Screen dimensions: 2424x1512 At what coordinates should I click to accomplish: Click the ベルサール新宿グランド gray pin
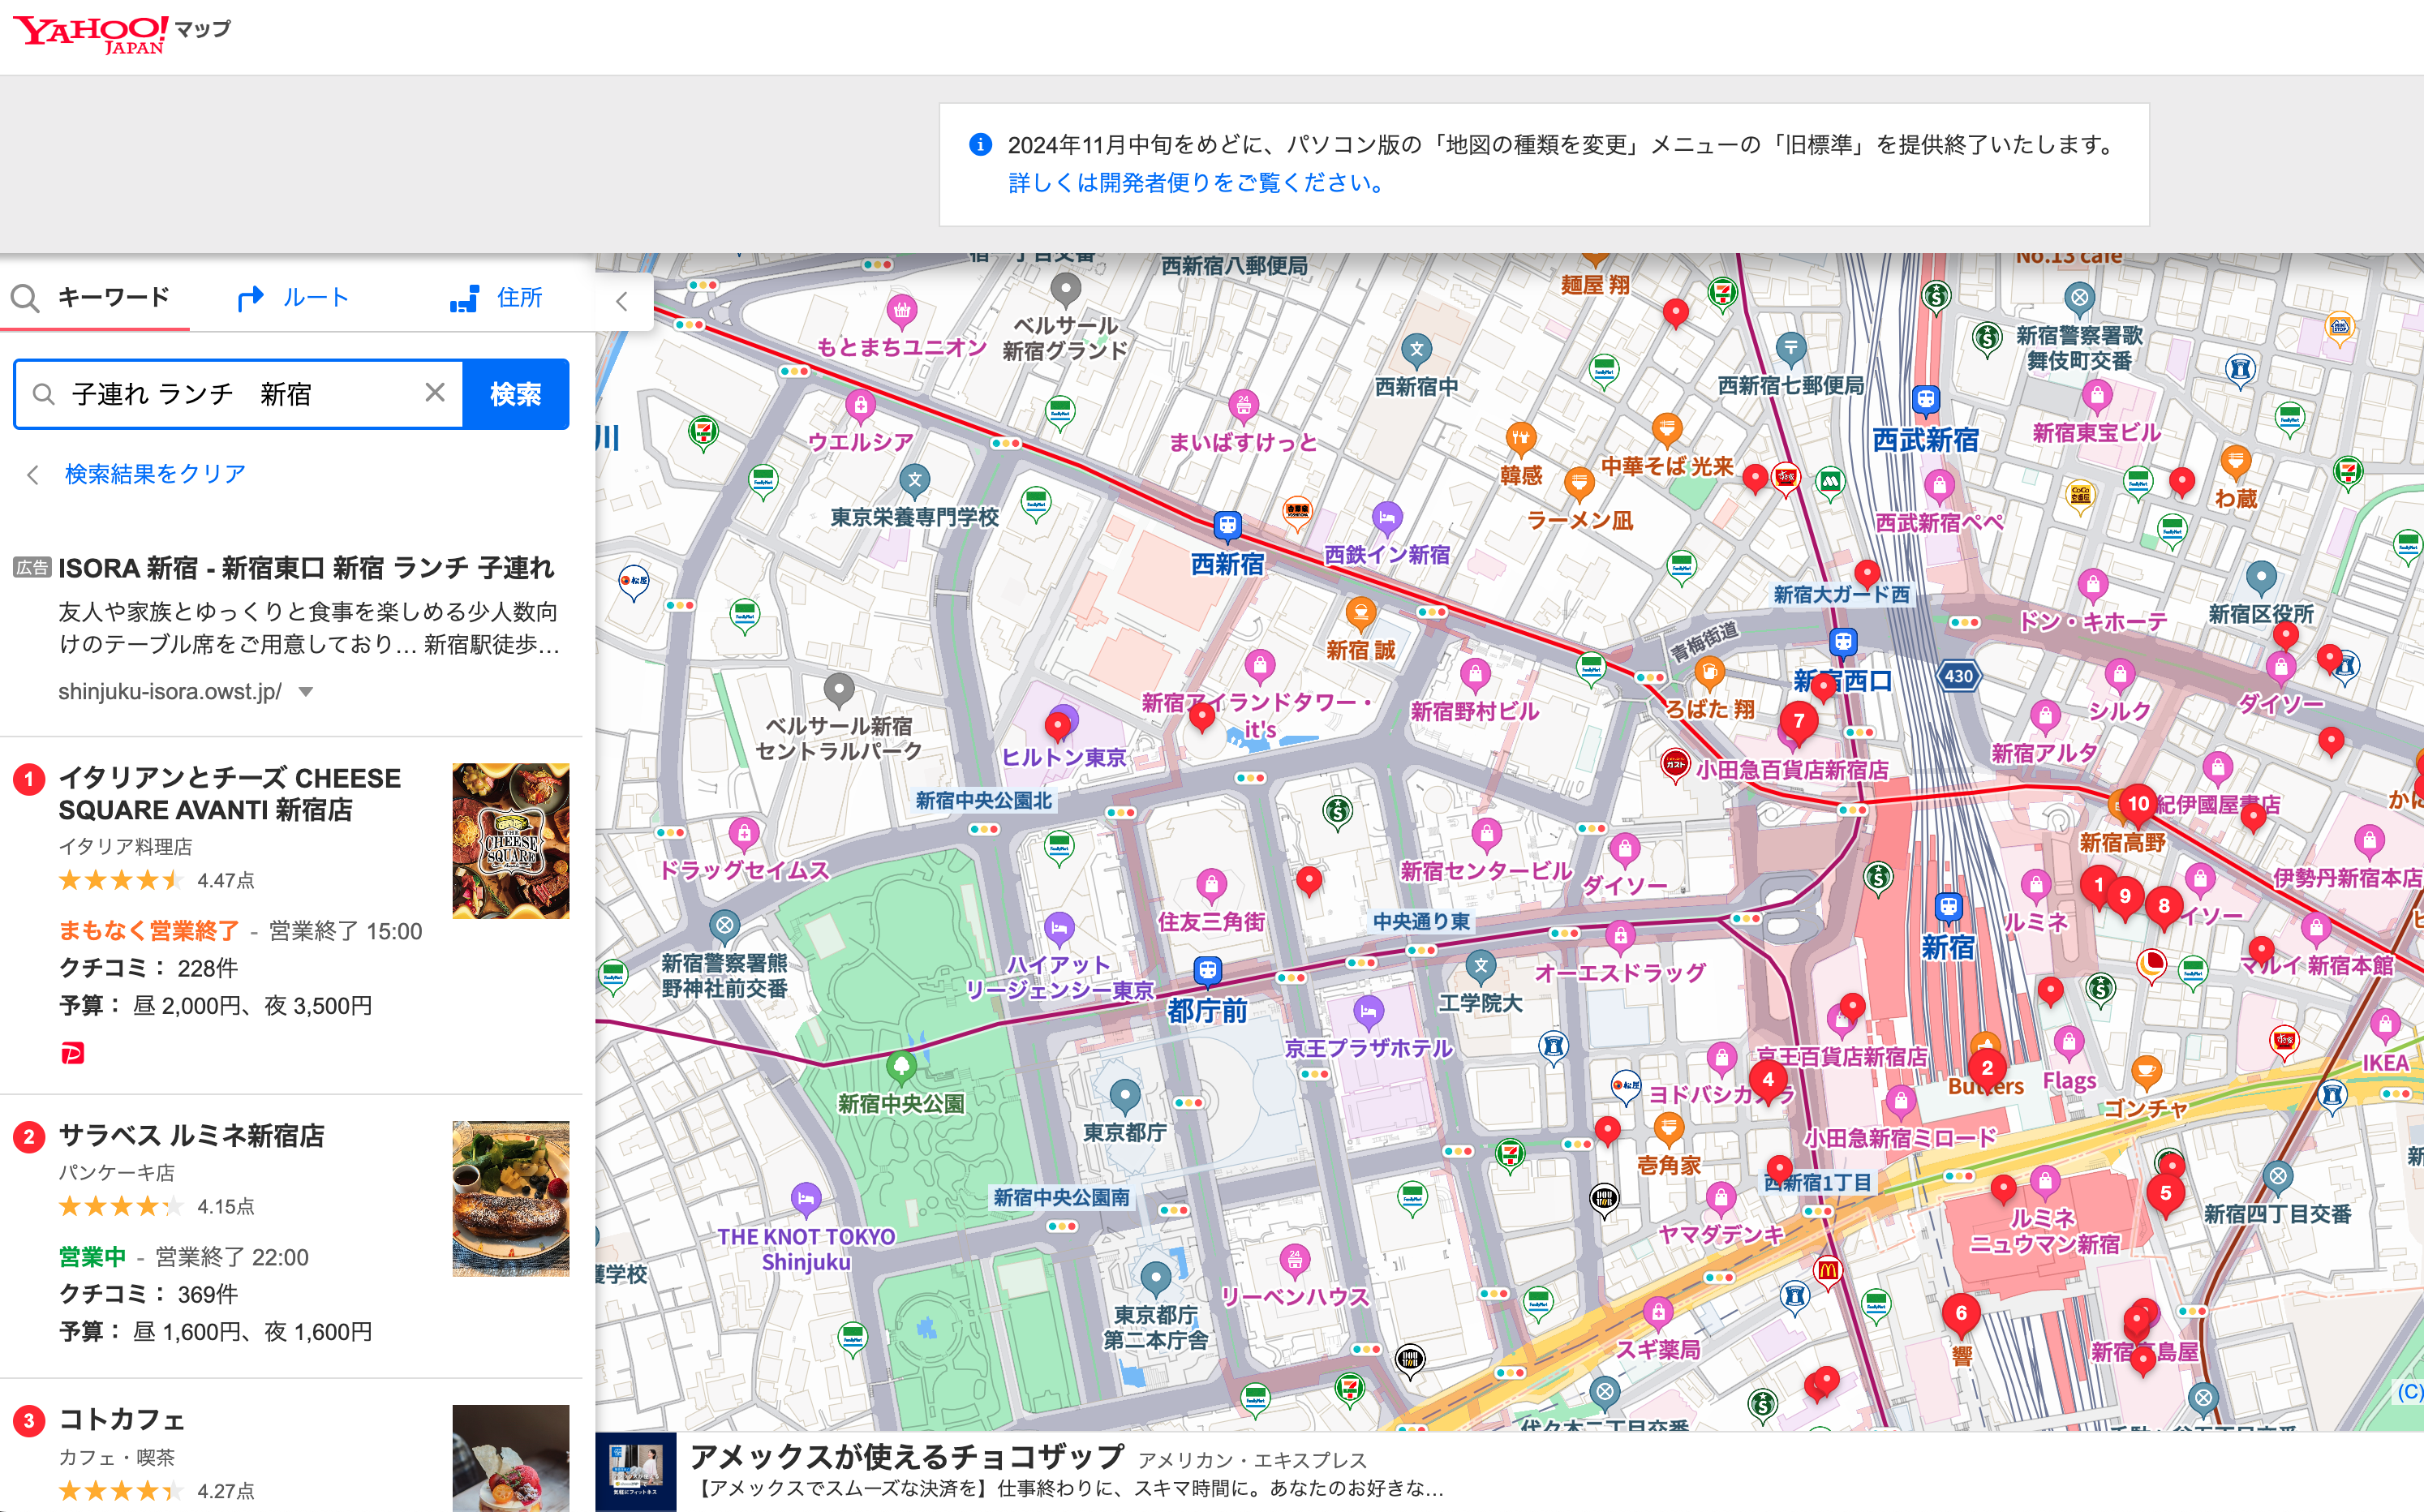tap(1066, 290)
